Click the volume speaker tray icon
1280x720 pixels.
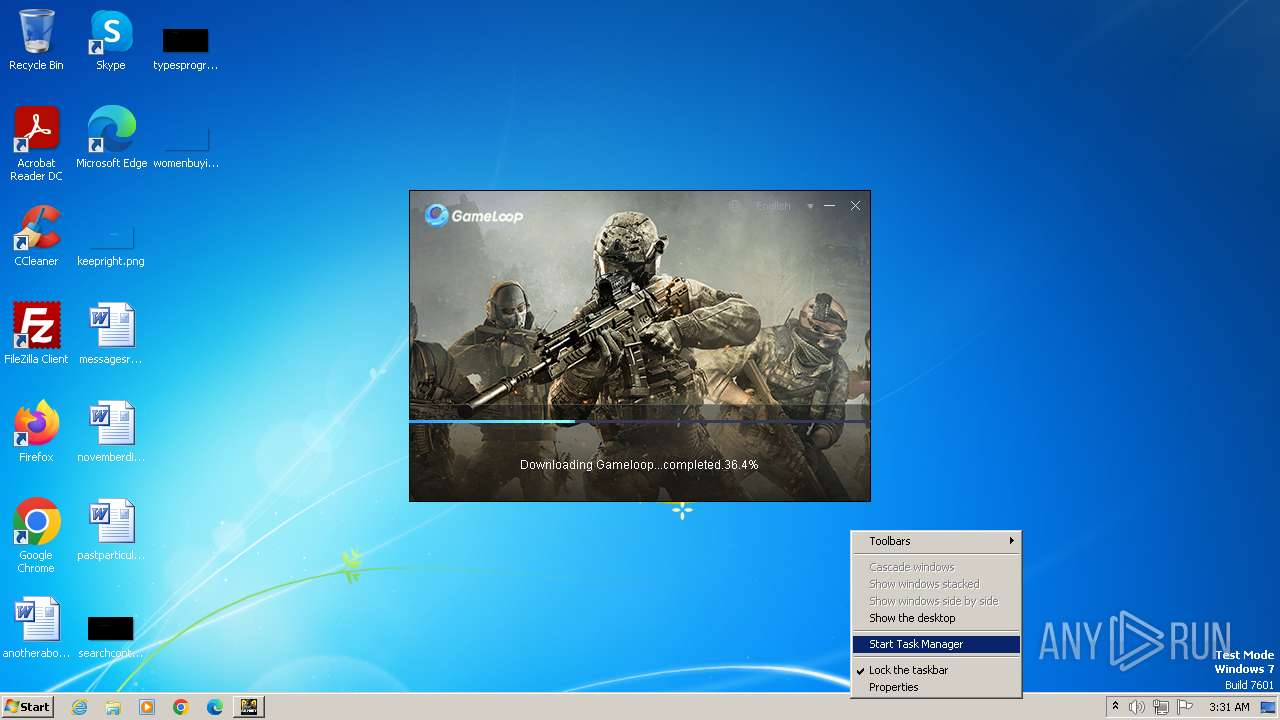pyautogui.click(x=1137, y=707)
